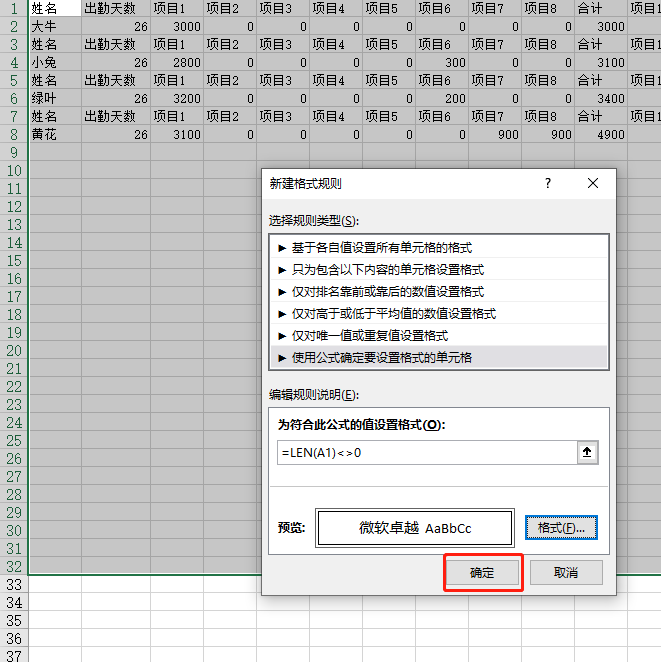The image size is (661, 662).
Task: Click cell containing 黄花
Action: tap(55, 134)
